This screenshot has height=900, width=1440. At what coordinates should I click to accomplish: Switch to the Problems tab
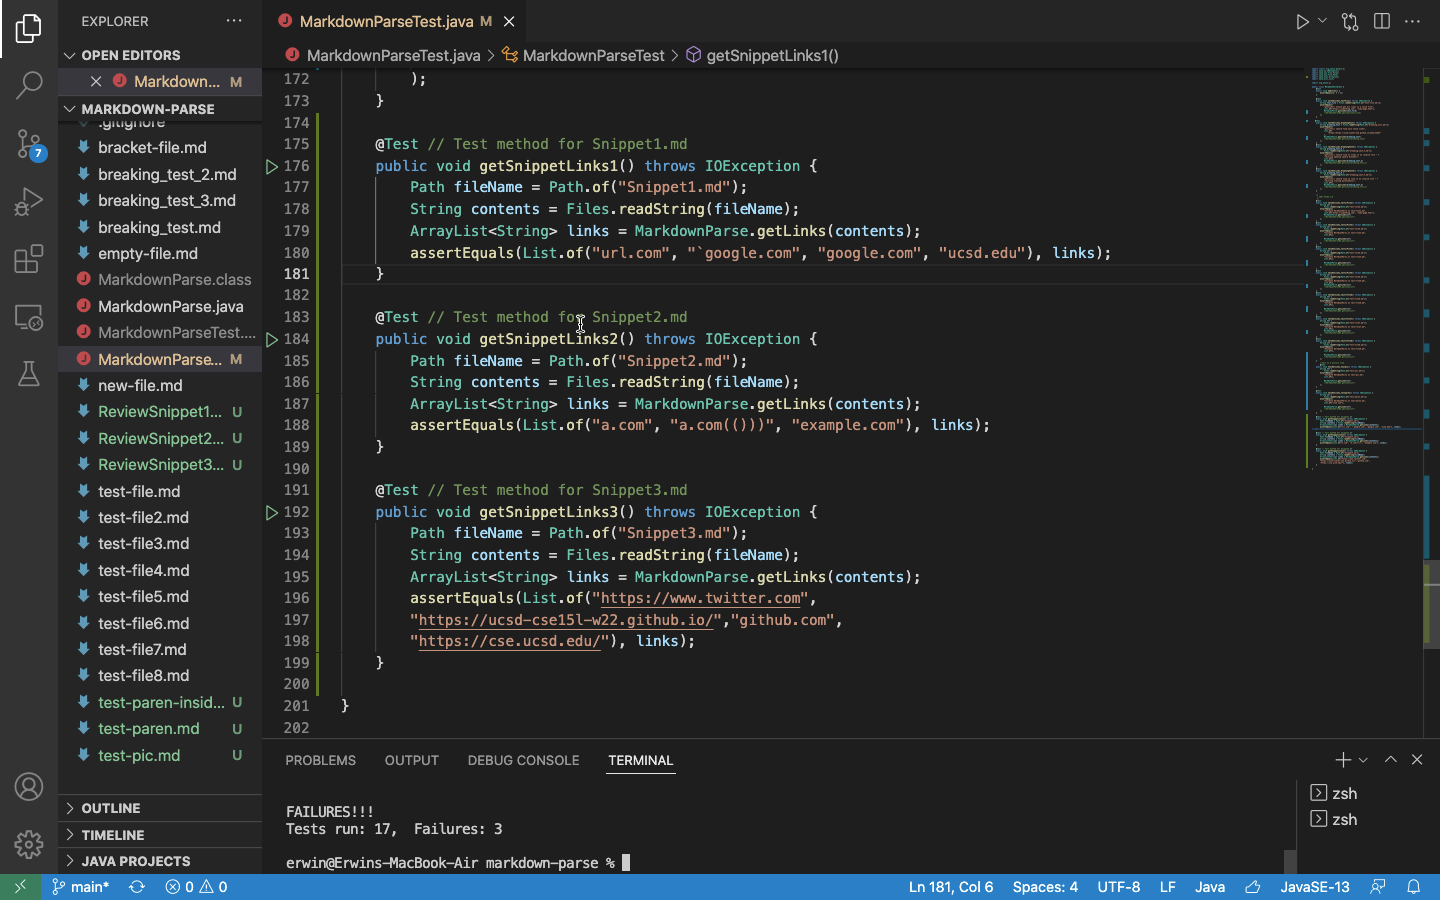click(320, 760)
